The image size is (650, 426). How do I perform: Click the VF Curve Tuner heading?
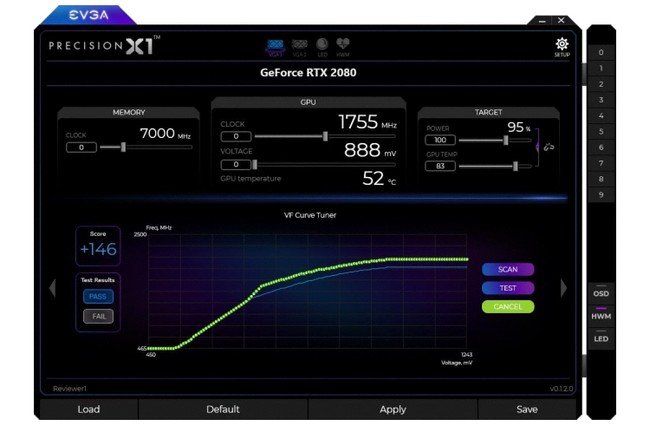[310, 215]
